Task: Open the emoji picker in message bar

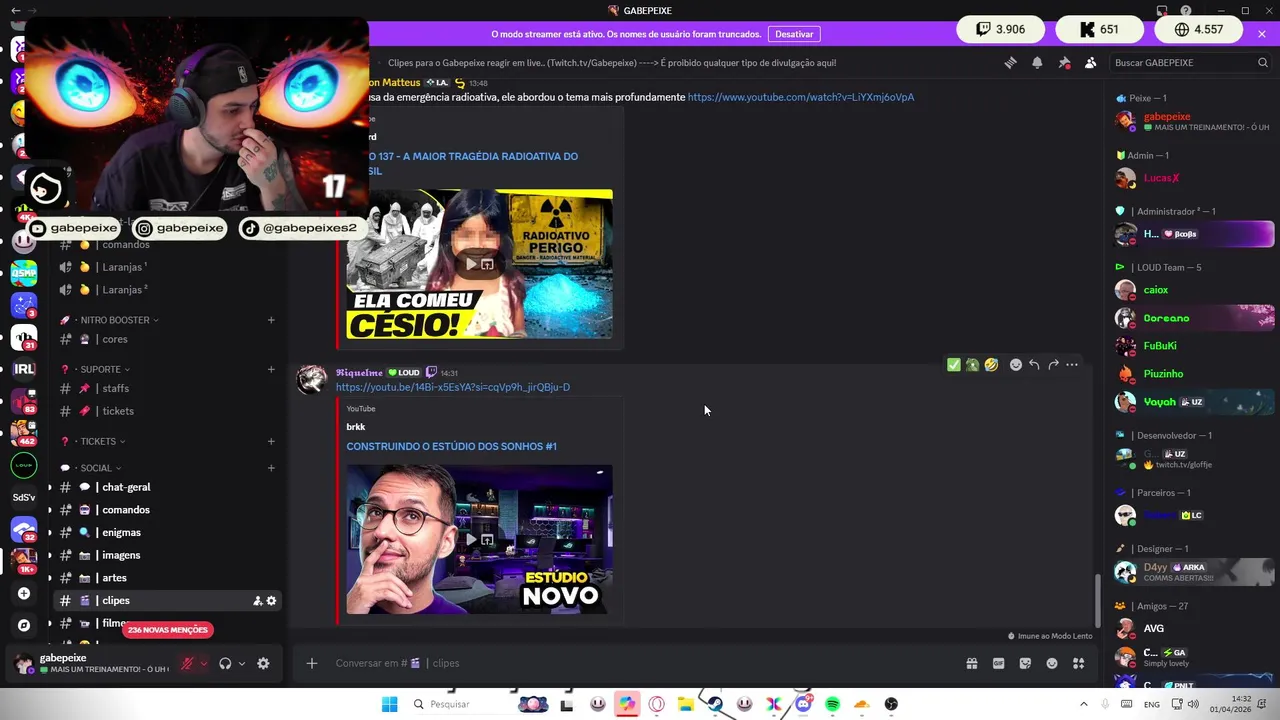Action: pyautogui.click(x=1052, y=663)
